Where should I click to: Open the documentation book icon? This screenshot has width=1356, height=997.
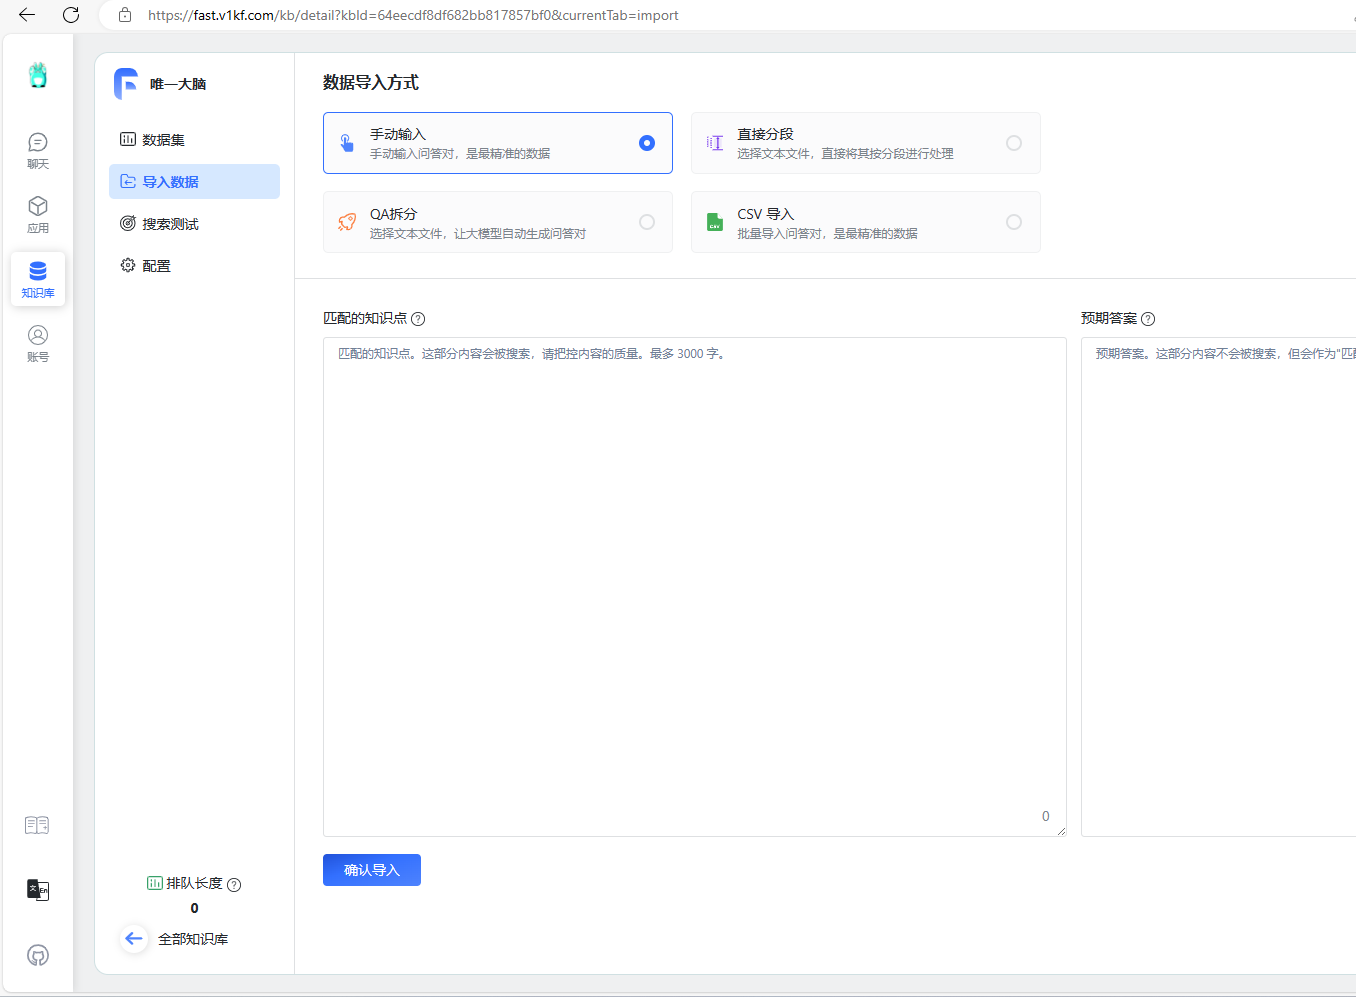(37, 825)
